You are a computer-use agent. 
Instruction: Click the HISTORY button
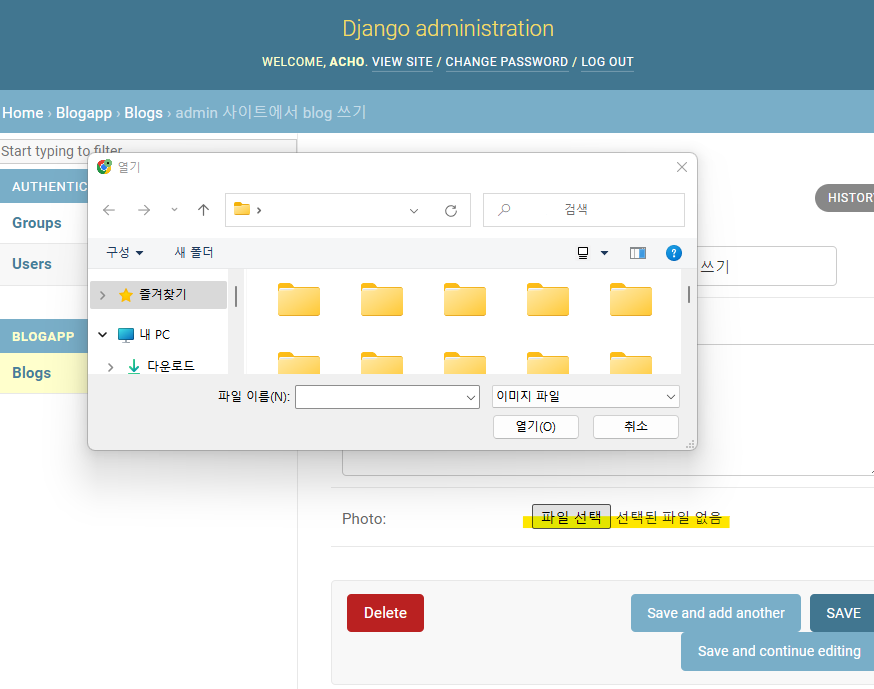(x=846, y=198)
